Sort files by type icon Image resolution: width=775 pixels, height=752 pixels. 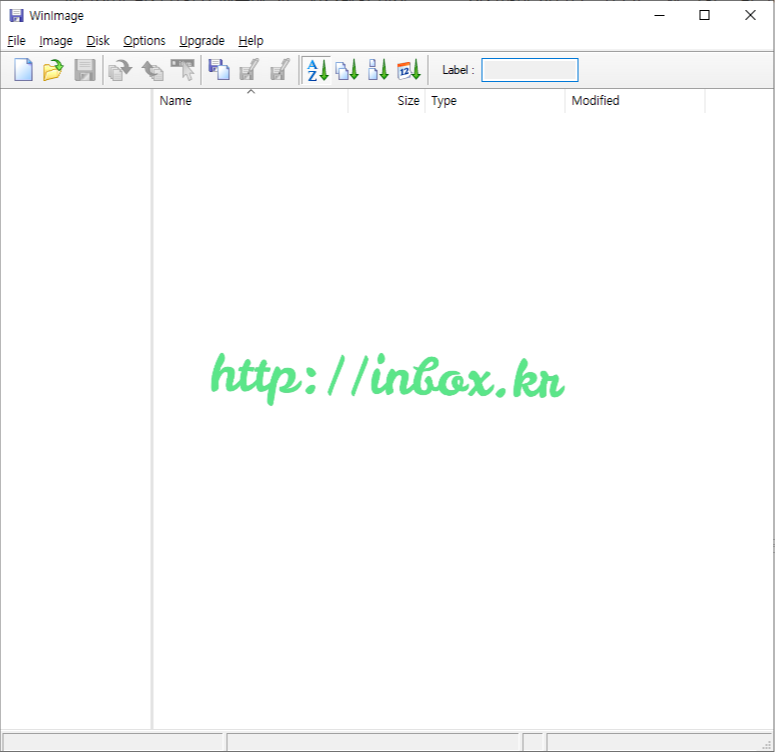coord(347,70)
